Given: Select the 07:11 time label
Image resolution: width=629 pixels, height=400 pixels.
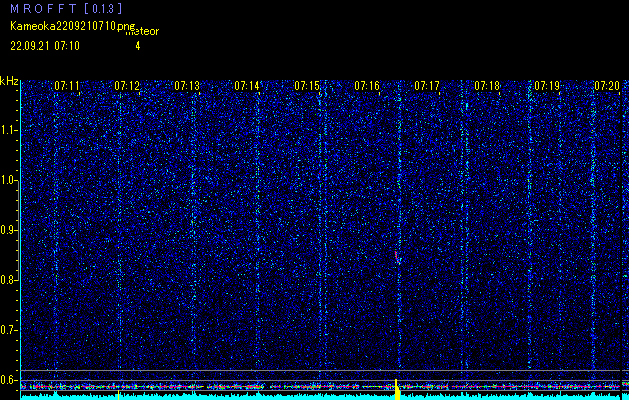Looking at the screenshot, I should point(67,86).
